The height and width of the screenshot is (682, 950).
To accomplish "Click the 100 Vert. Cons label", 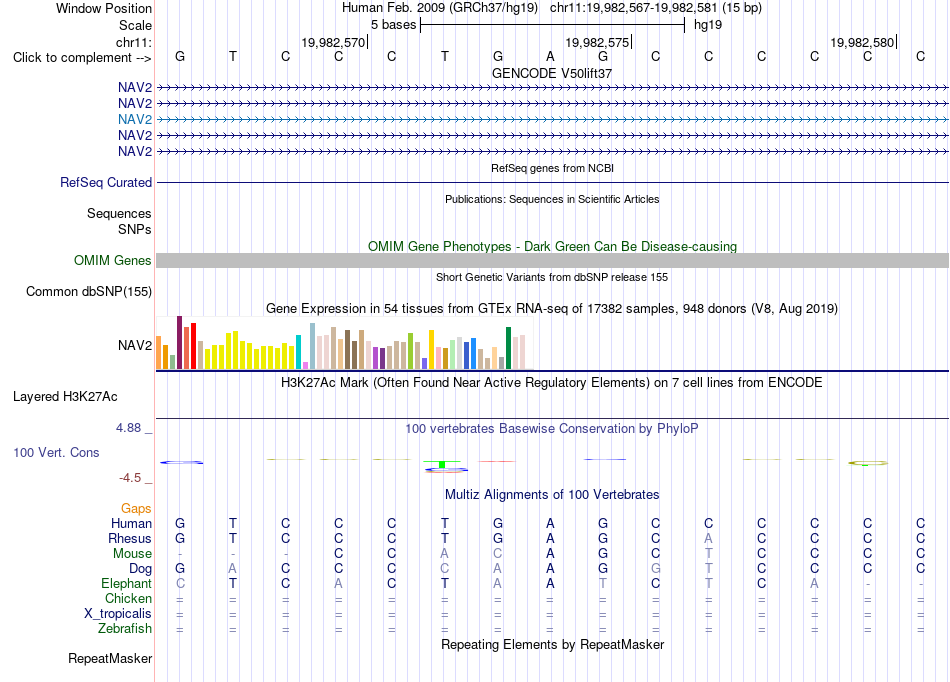I will coord(56,452).
